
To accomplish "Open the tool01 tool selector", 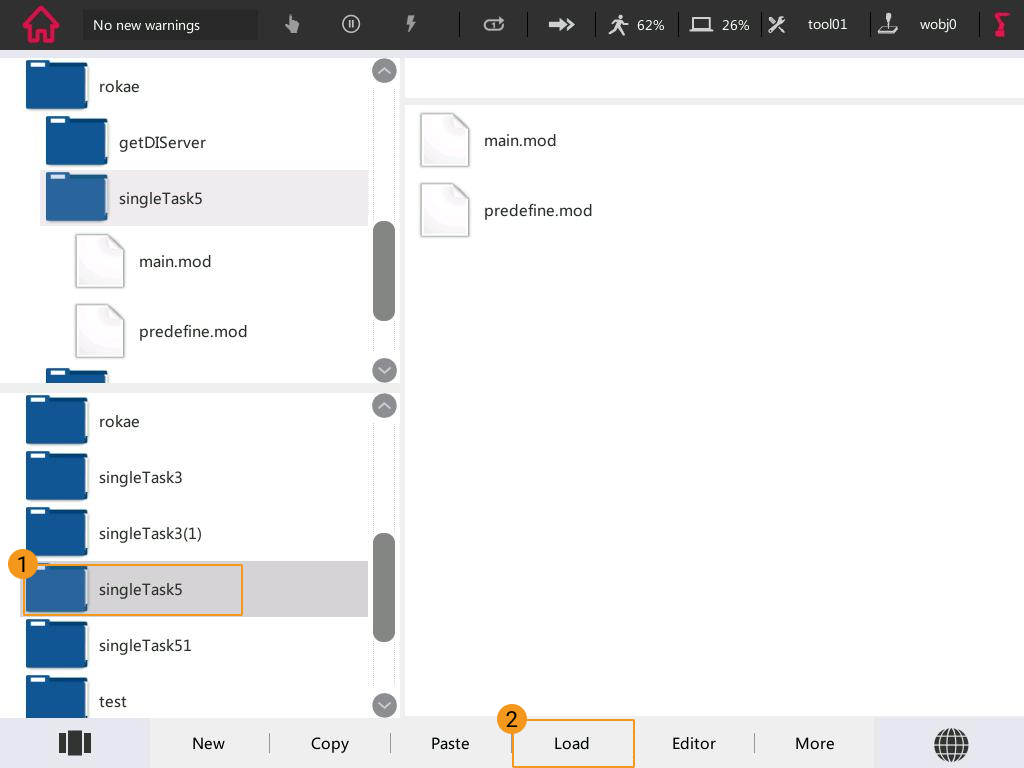I will tap(808, 25).
